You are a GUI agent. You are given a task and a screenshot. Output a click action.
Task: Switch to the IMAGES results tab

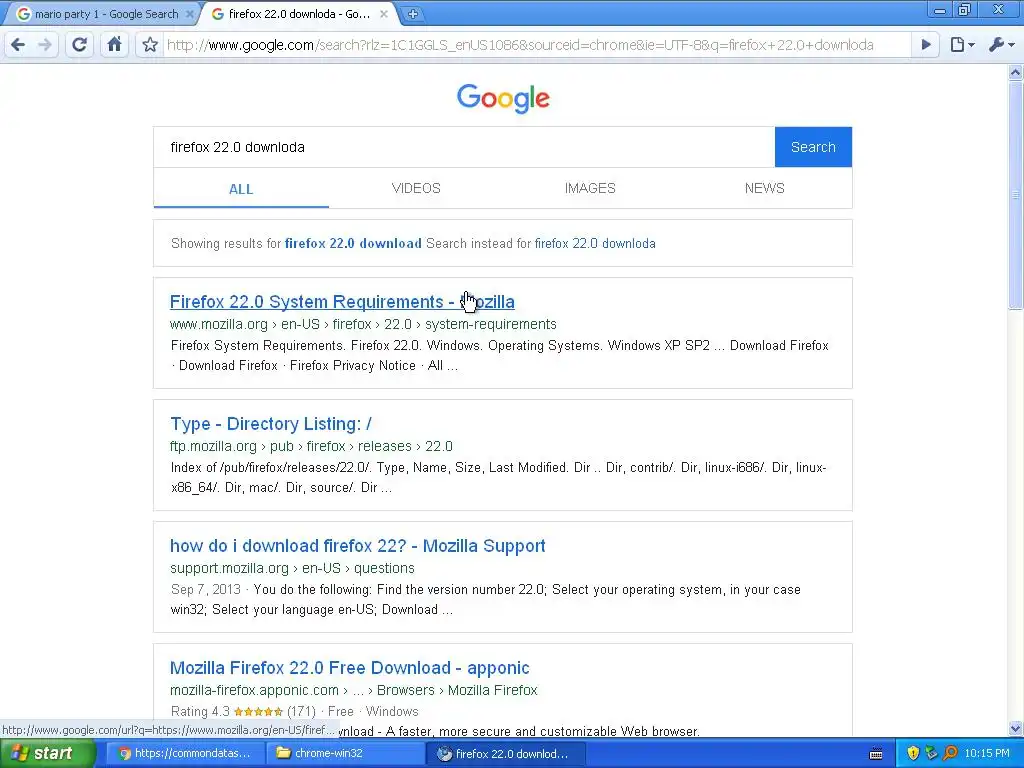click(590, 188)
